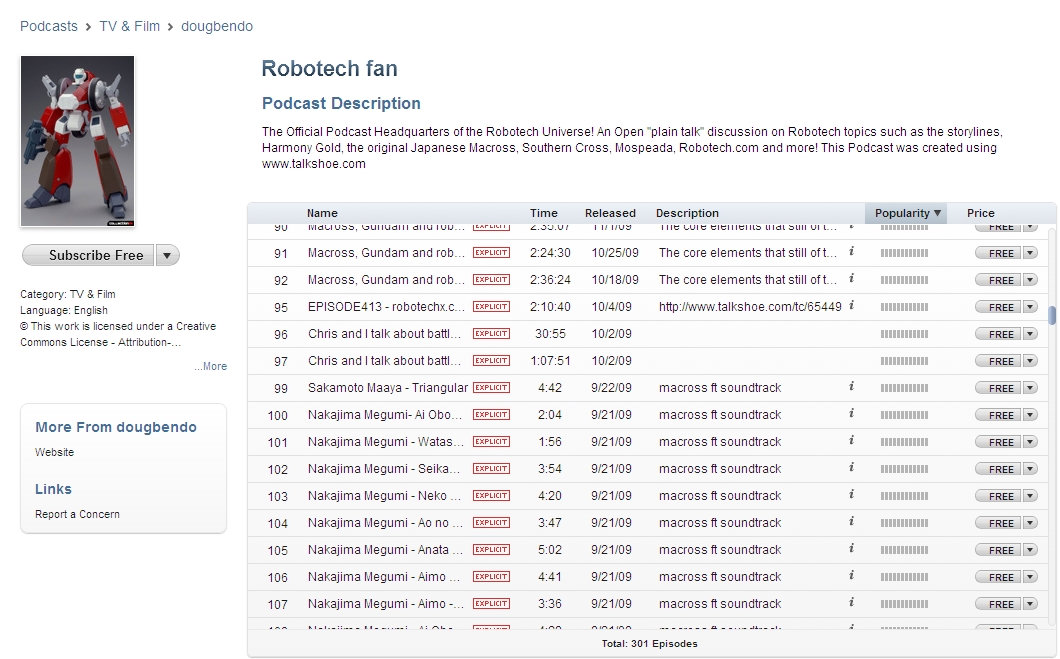
Task: Sort episodes by Name column
Action: click(x=322, y=213)
